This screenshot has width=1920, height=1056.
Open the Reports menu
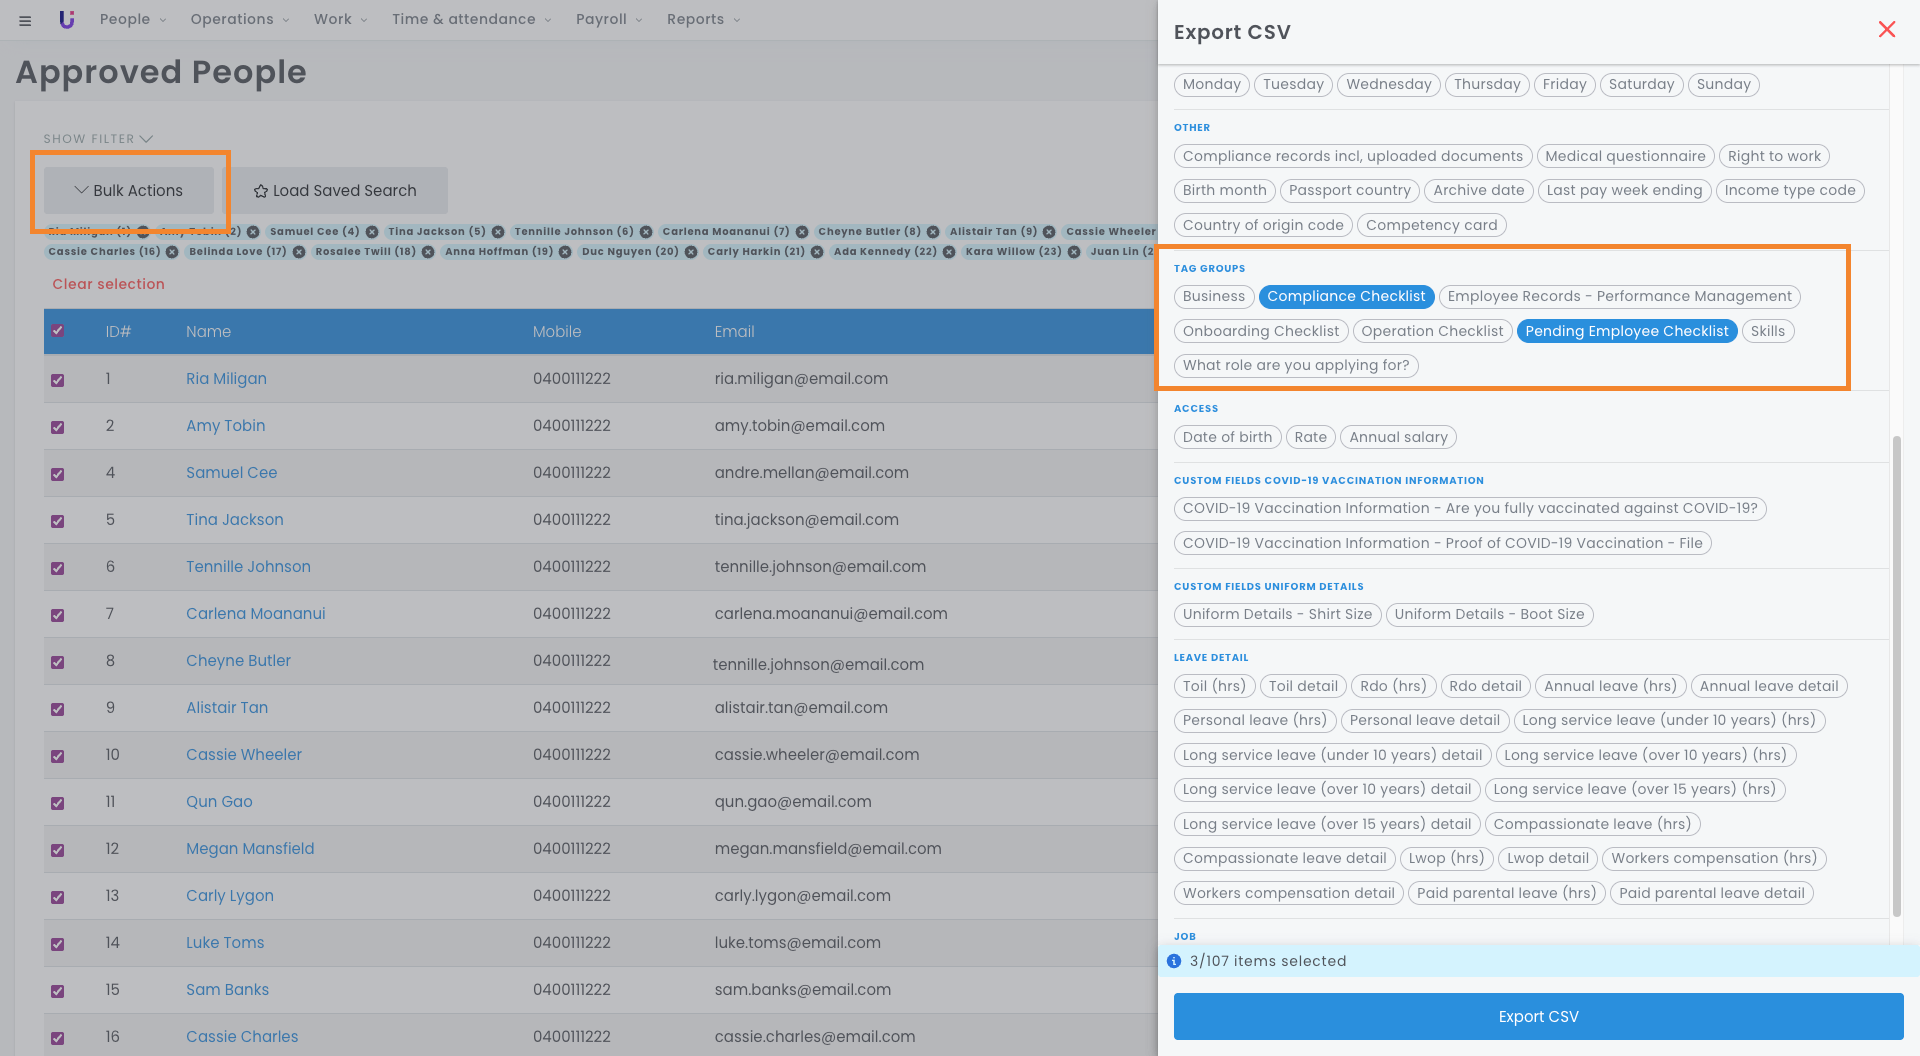(703, 19)
